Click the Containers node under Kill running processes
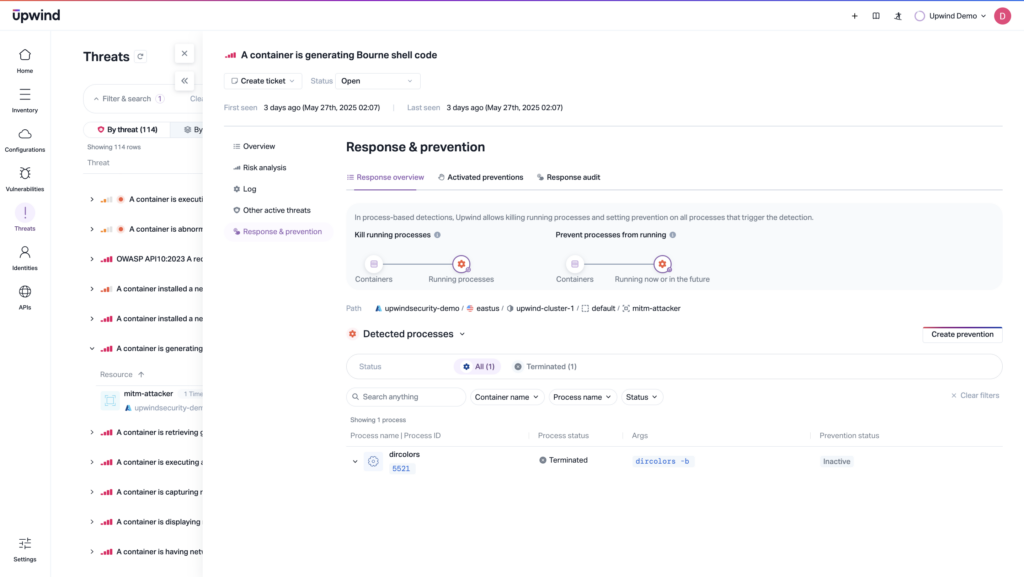 click(x=374, y=264)
